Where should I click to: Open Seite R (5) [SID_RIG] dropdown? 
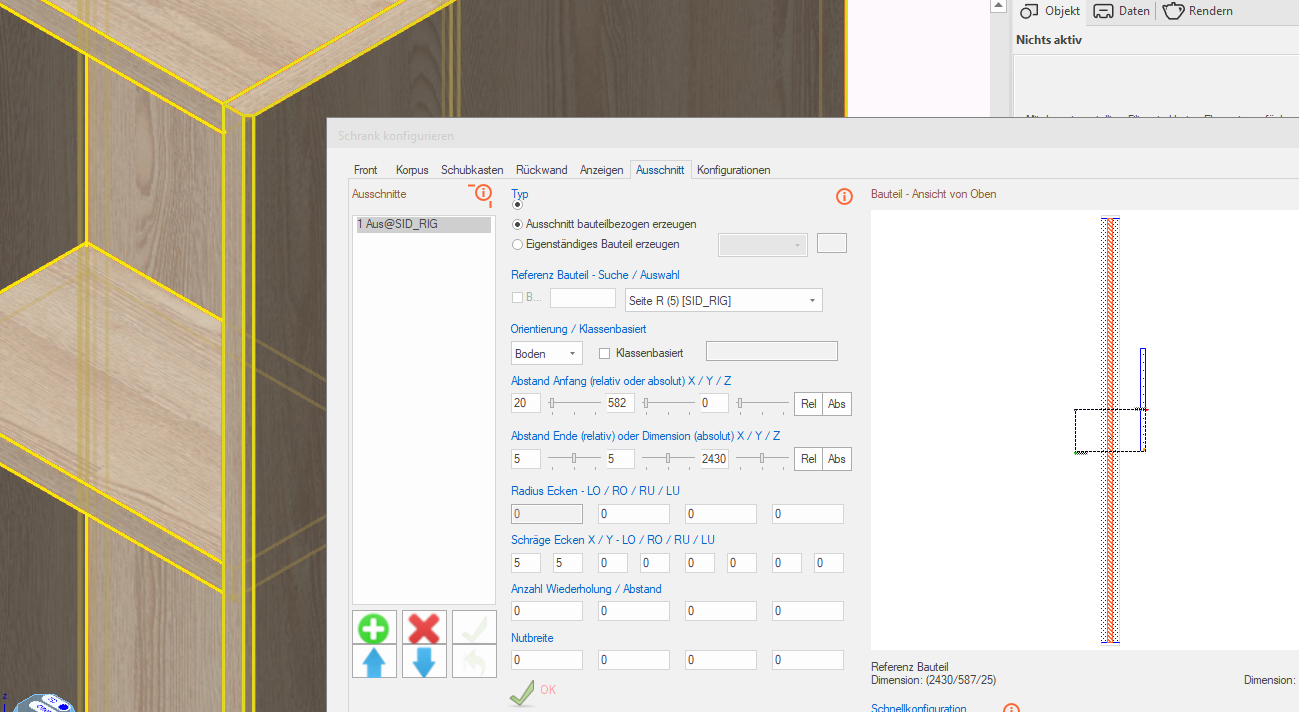click(x=723, y=300)
